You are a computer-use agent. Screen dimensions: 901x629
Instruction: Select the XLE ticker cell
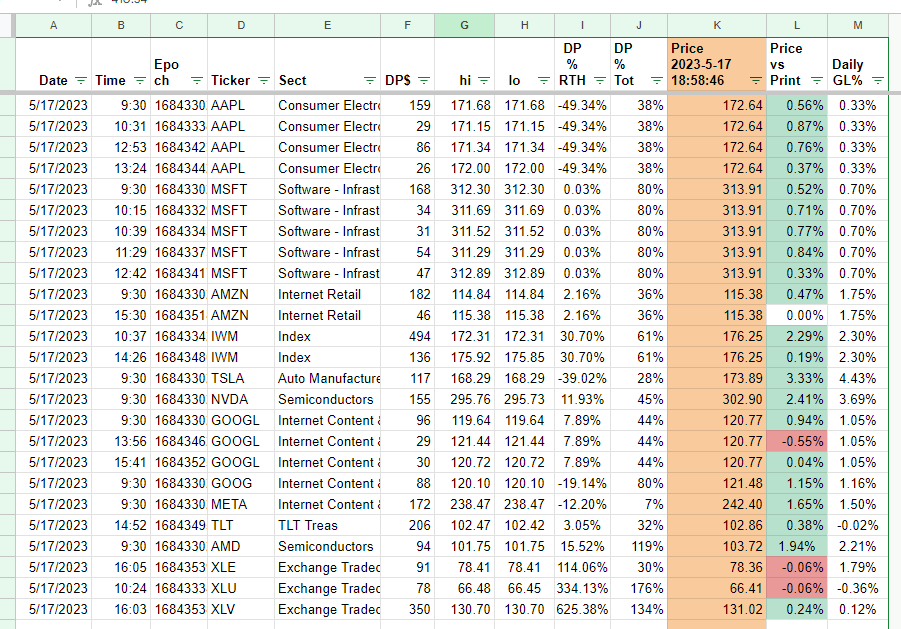click(241, 567)
